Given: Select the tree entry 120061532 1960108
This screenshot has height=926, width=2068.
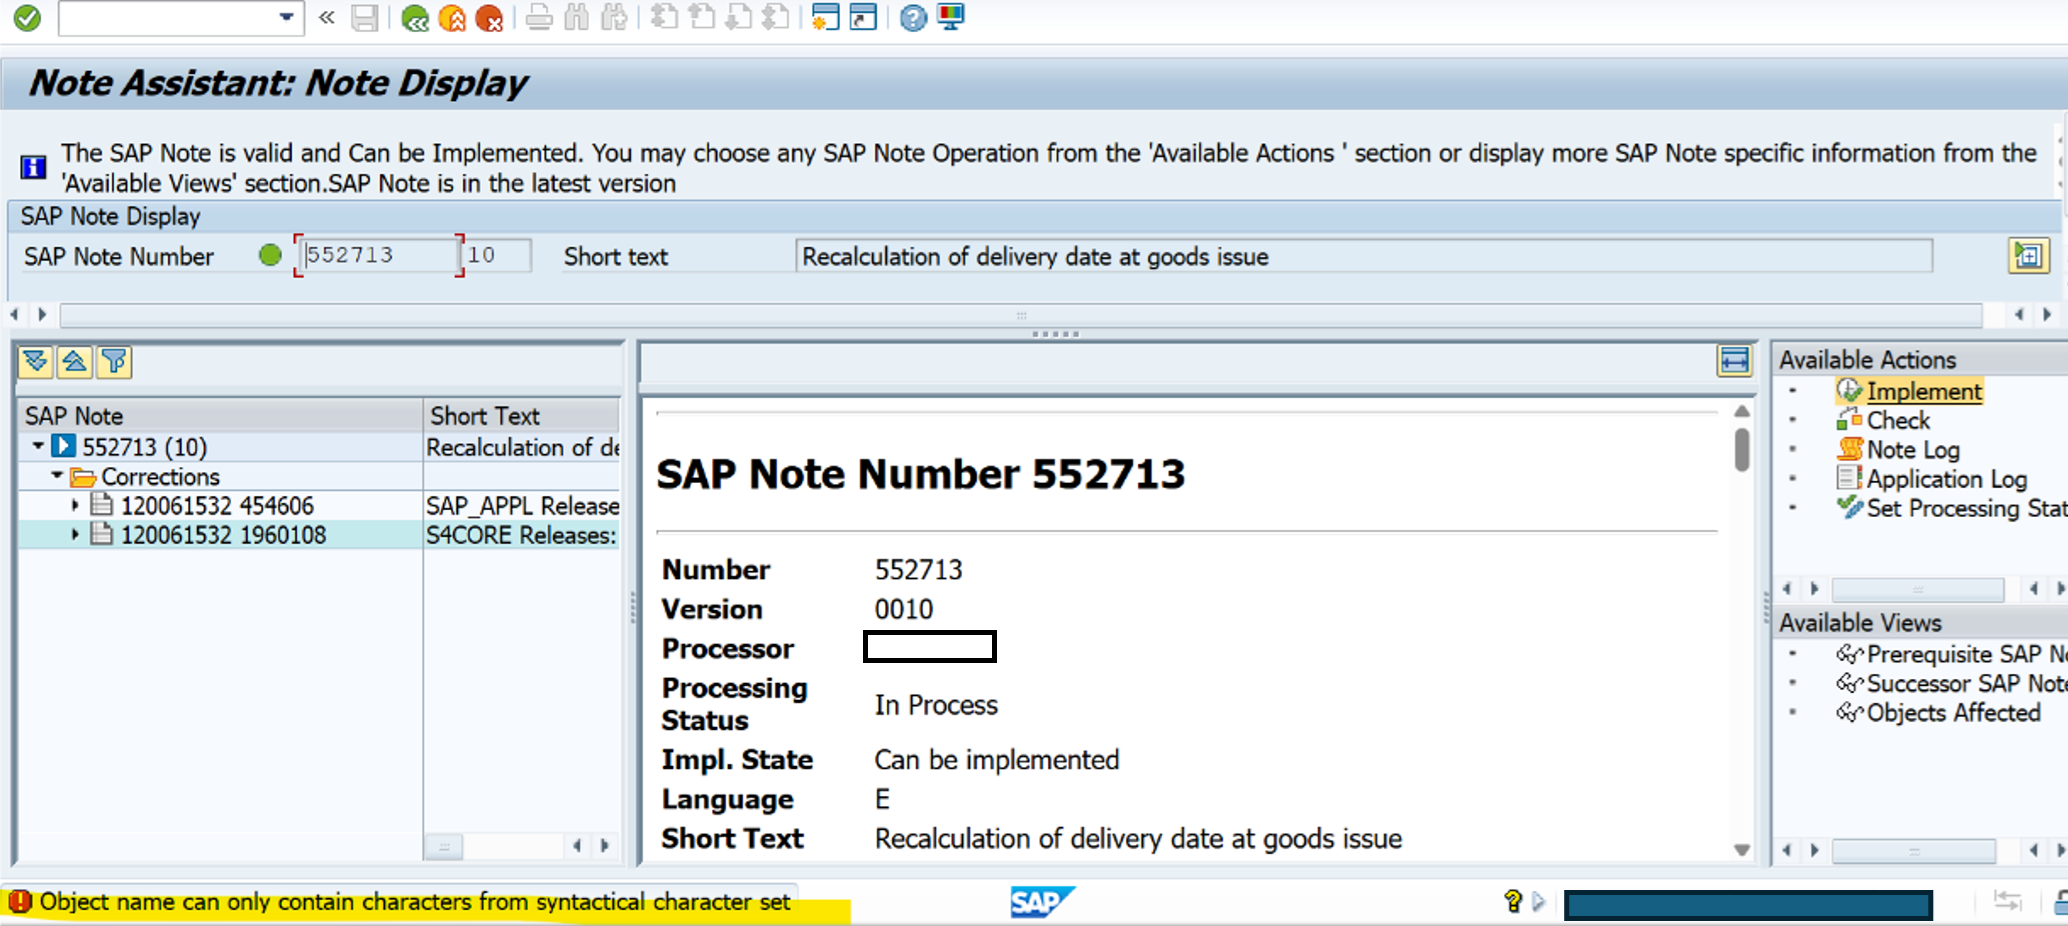Looking at the screenshot, I should point(223,535).
